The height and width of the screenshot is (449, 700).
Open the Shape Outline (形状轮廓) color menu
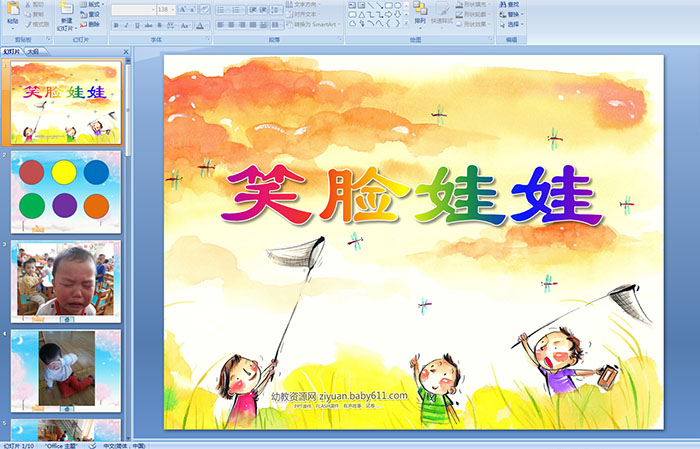(x=473, y=14)
